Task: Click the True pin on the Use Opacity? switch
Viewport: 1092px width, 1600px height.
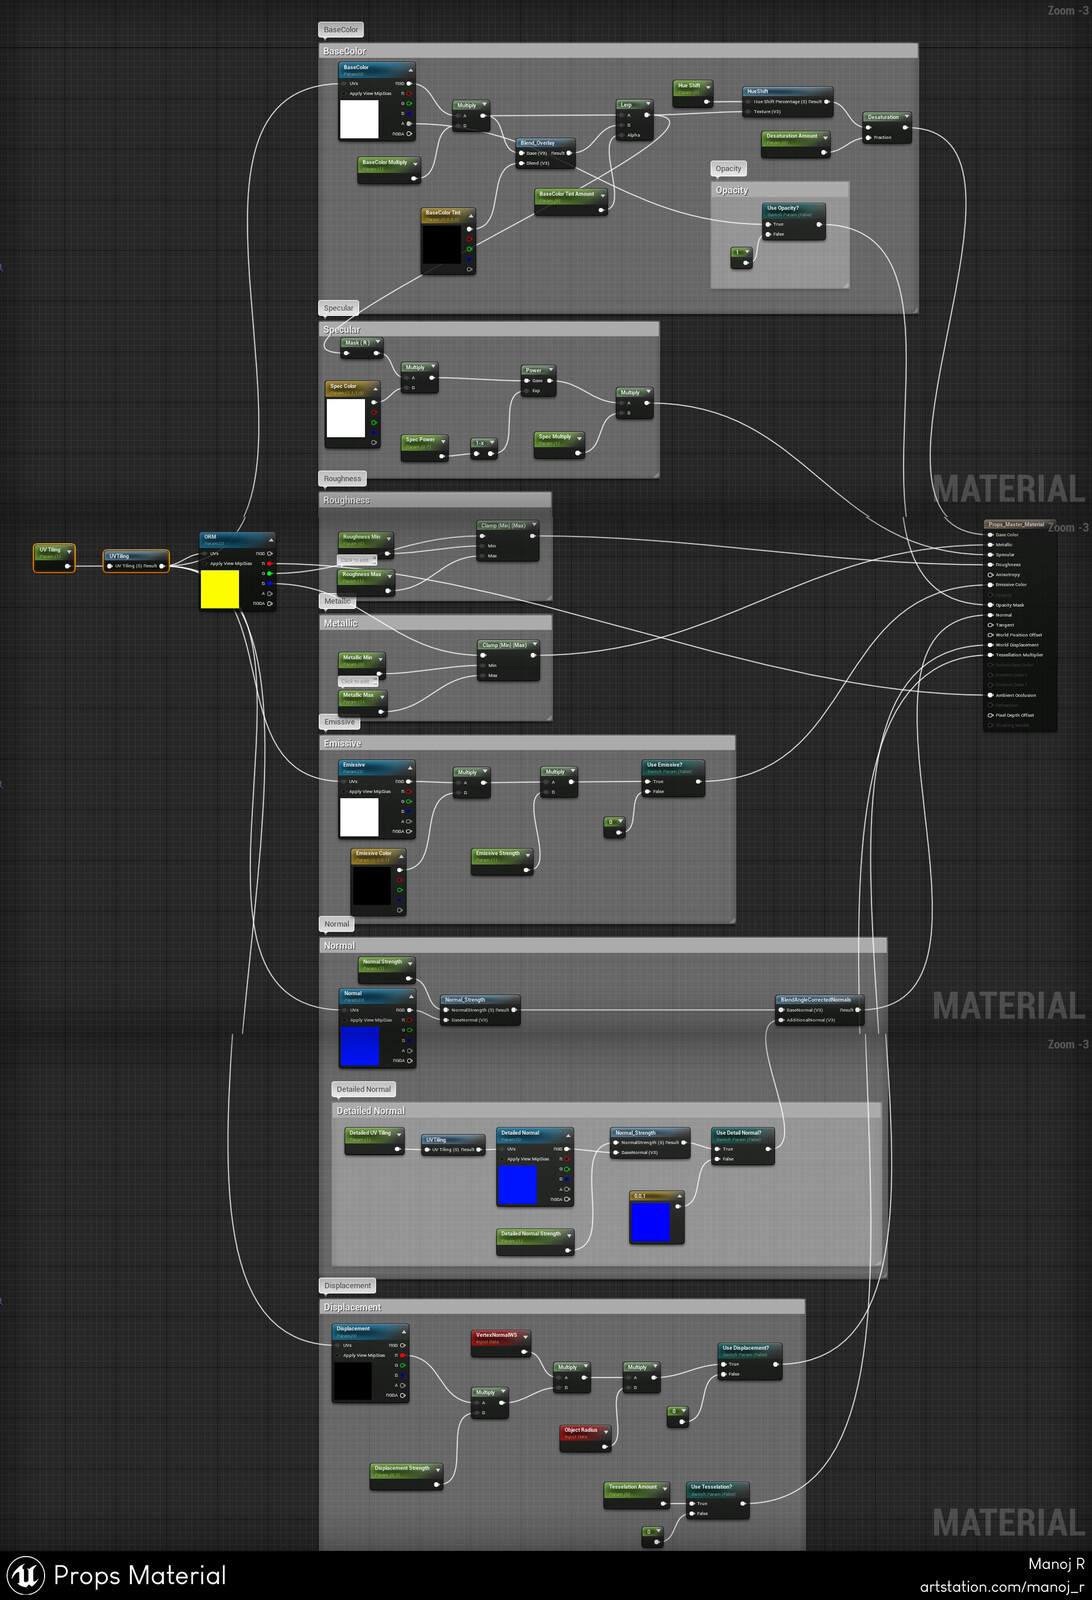Action: click(768, 224)
